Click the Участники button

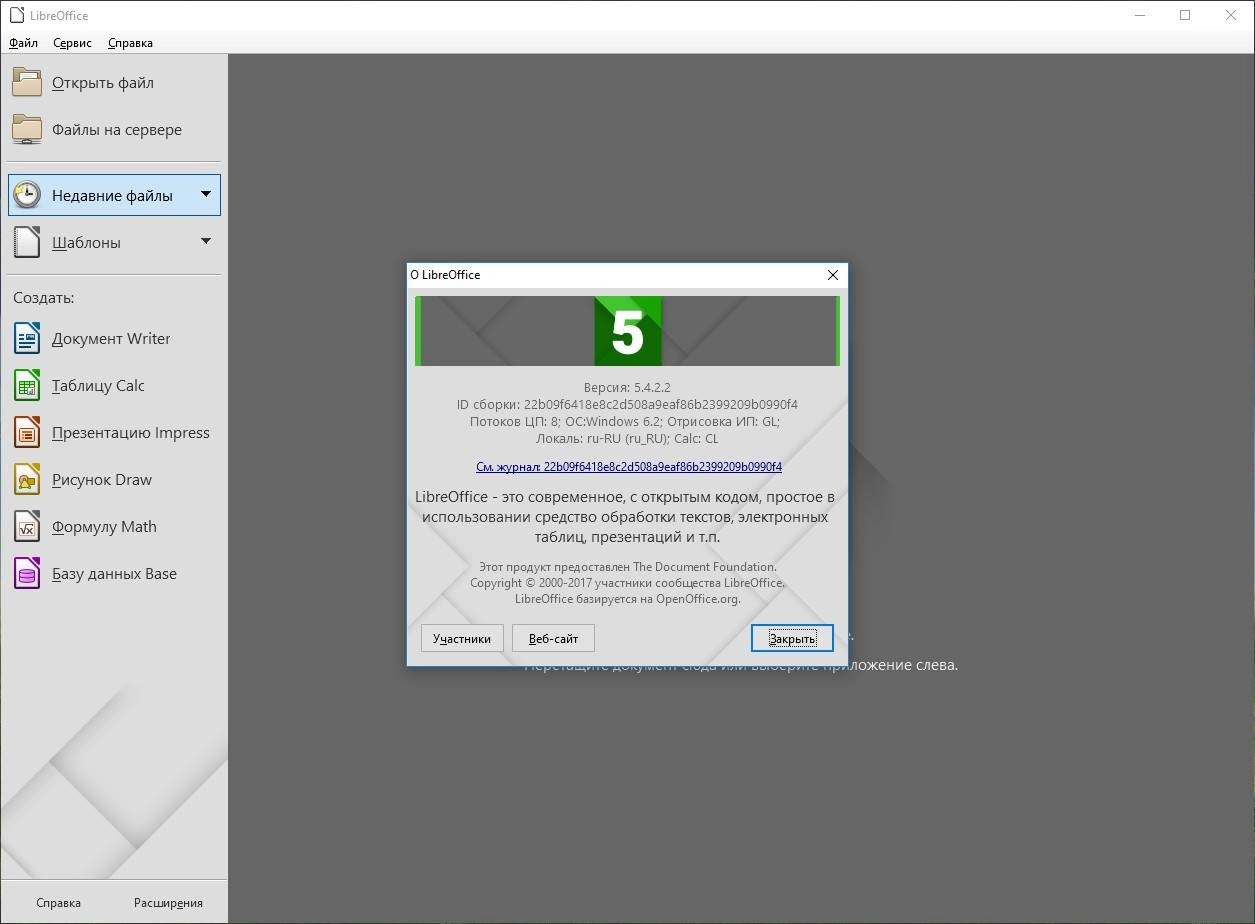[462, 638]
